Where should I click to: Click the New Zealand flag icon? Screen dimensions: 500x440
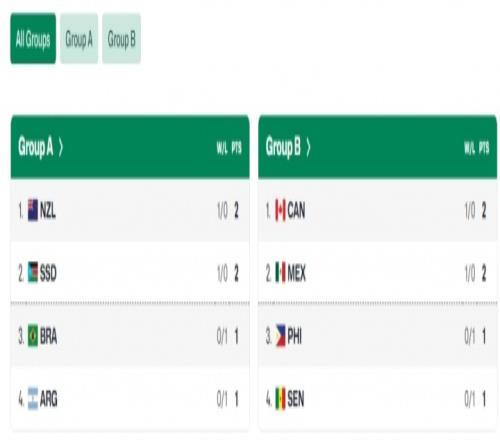tap(33, 210)
